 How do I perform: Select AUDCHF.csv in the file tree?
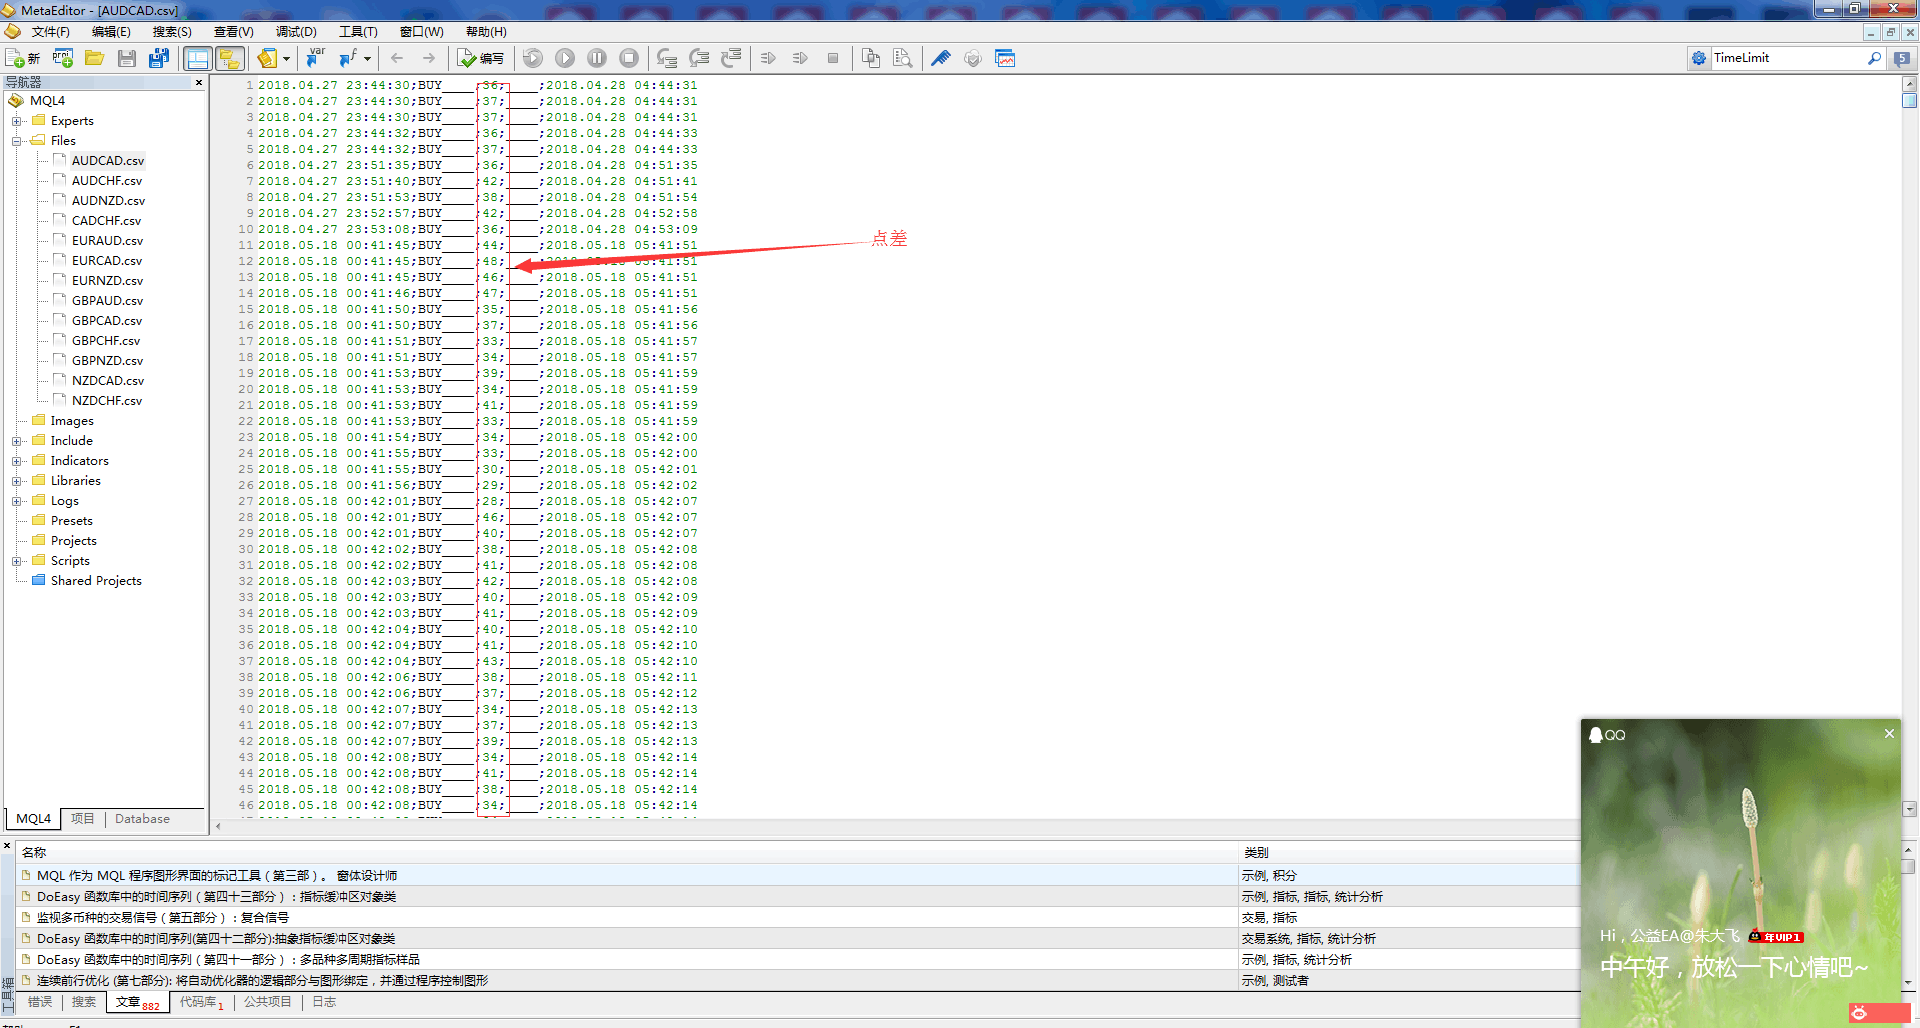tap(107, 181)
